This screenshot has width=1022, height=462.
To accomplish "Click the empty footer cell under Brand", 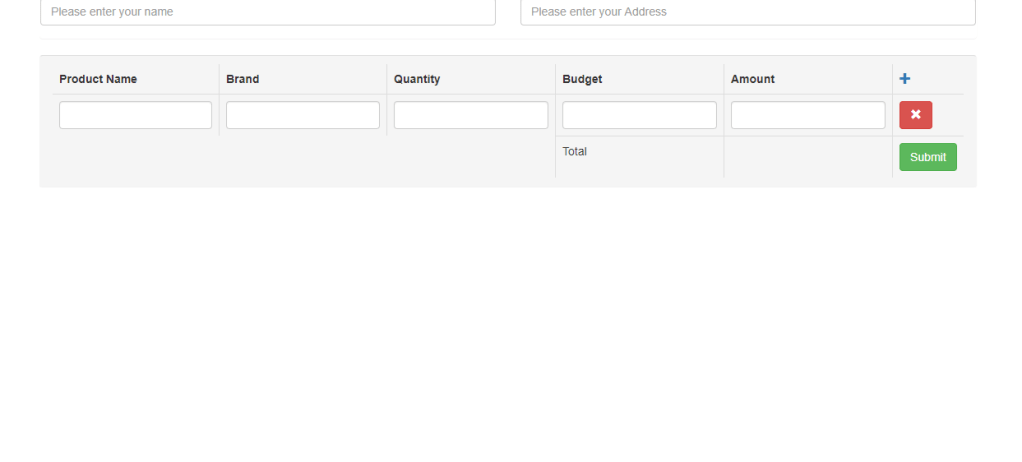I will pos(303,157).
